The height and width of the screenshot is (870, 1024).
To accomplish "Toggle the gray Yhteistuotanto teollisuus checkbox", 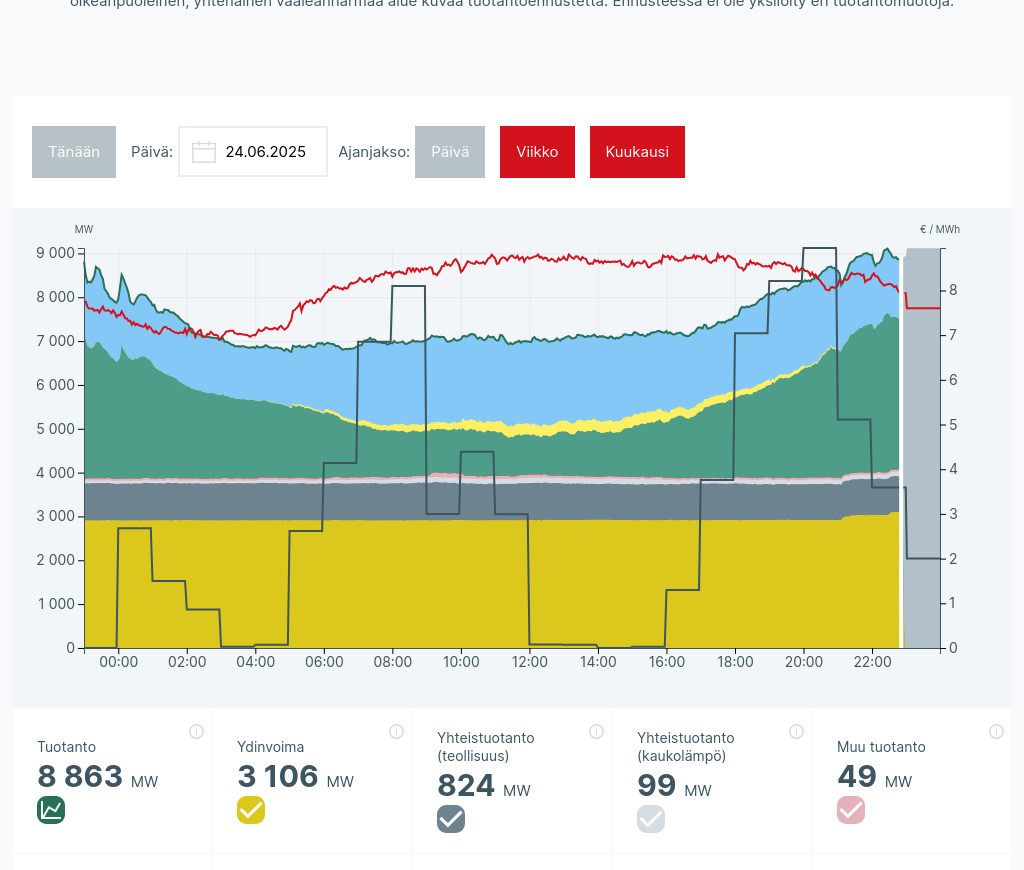I will 451,819.
